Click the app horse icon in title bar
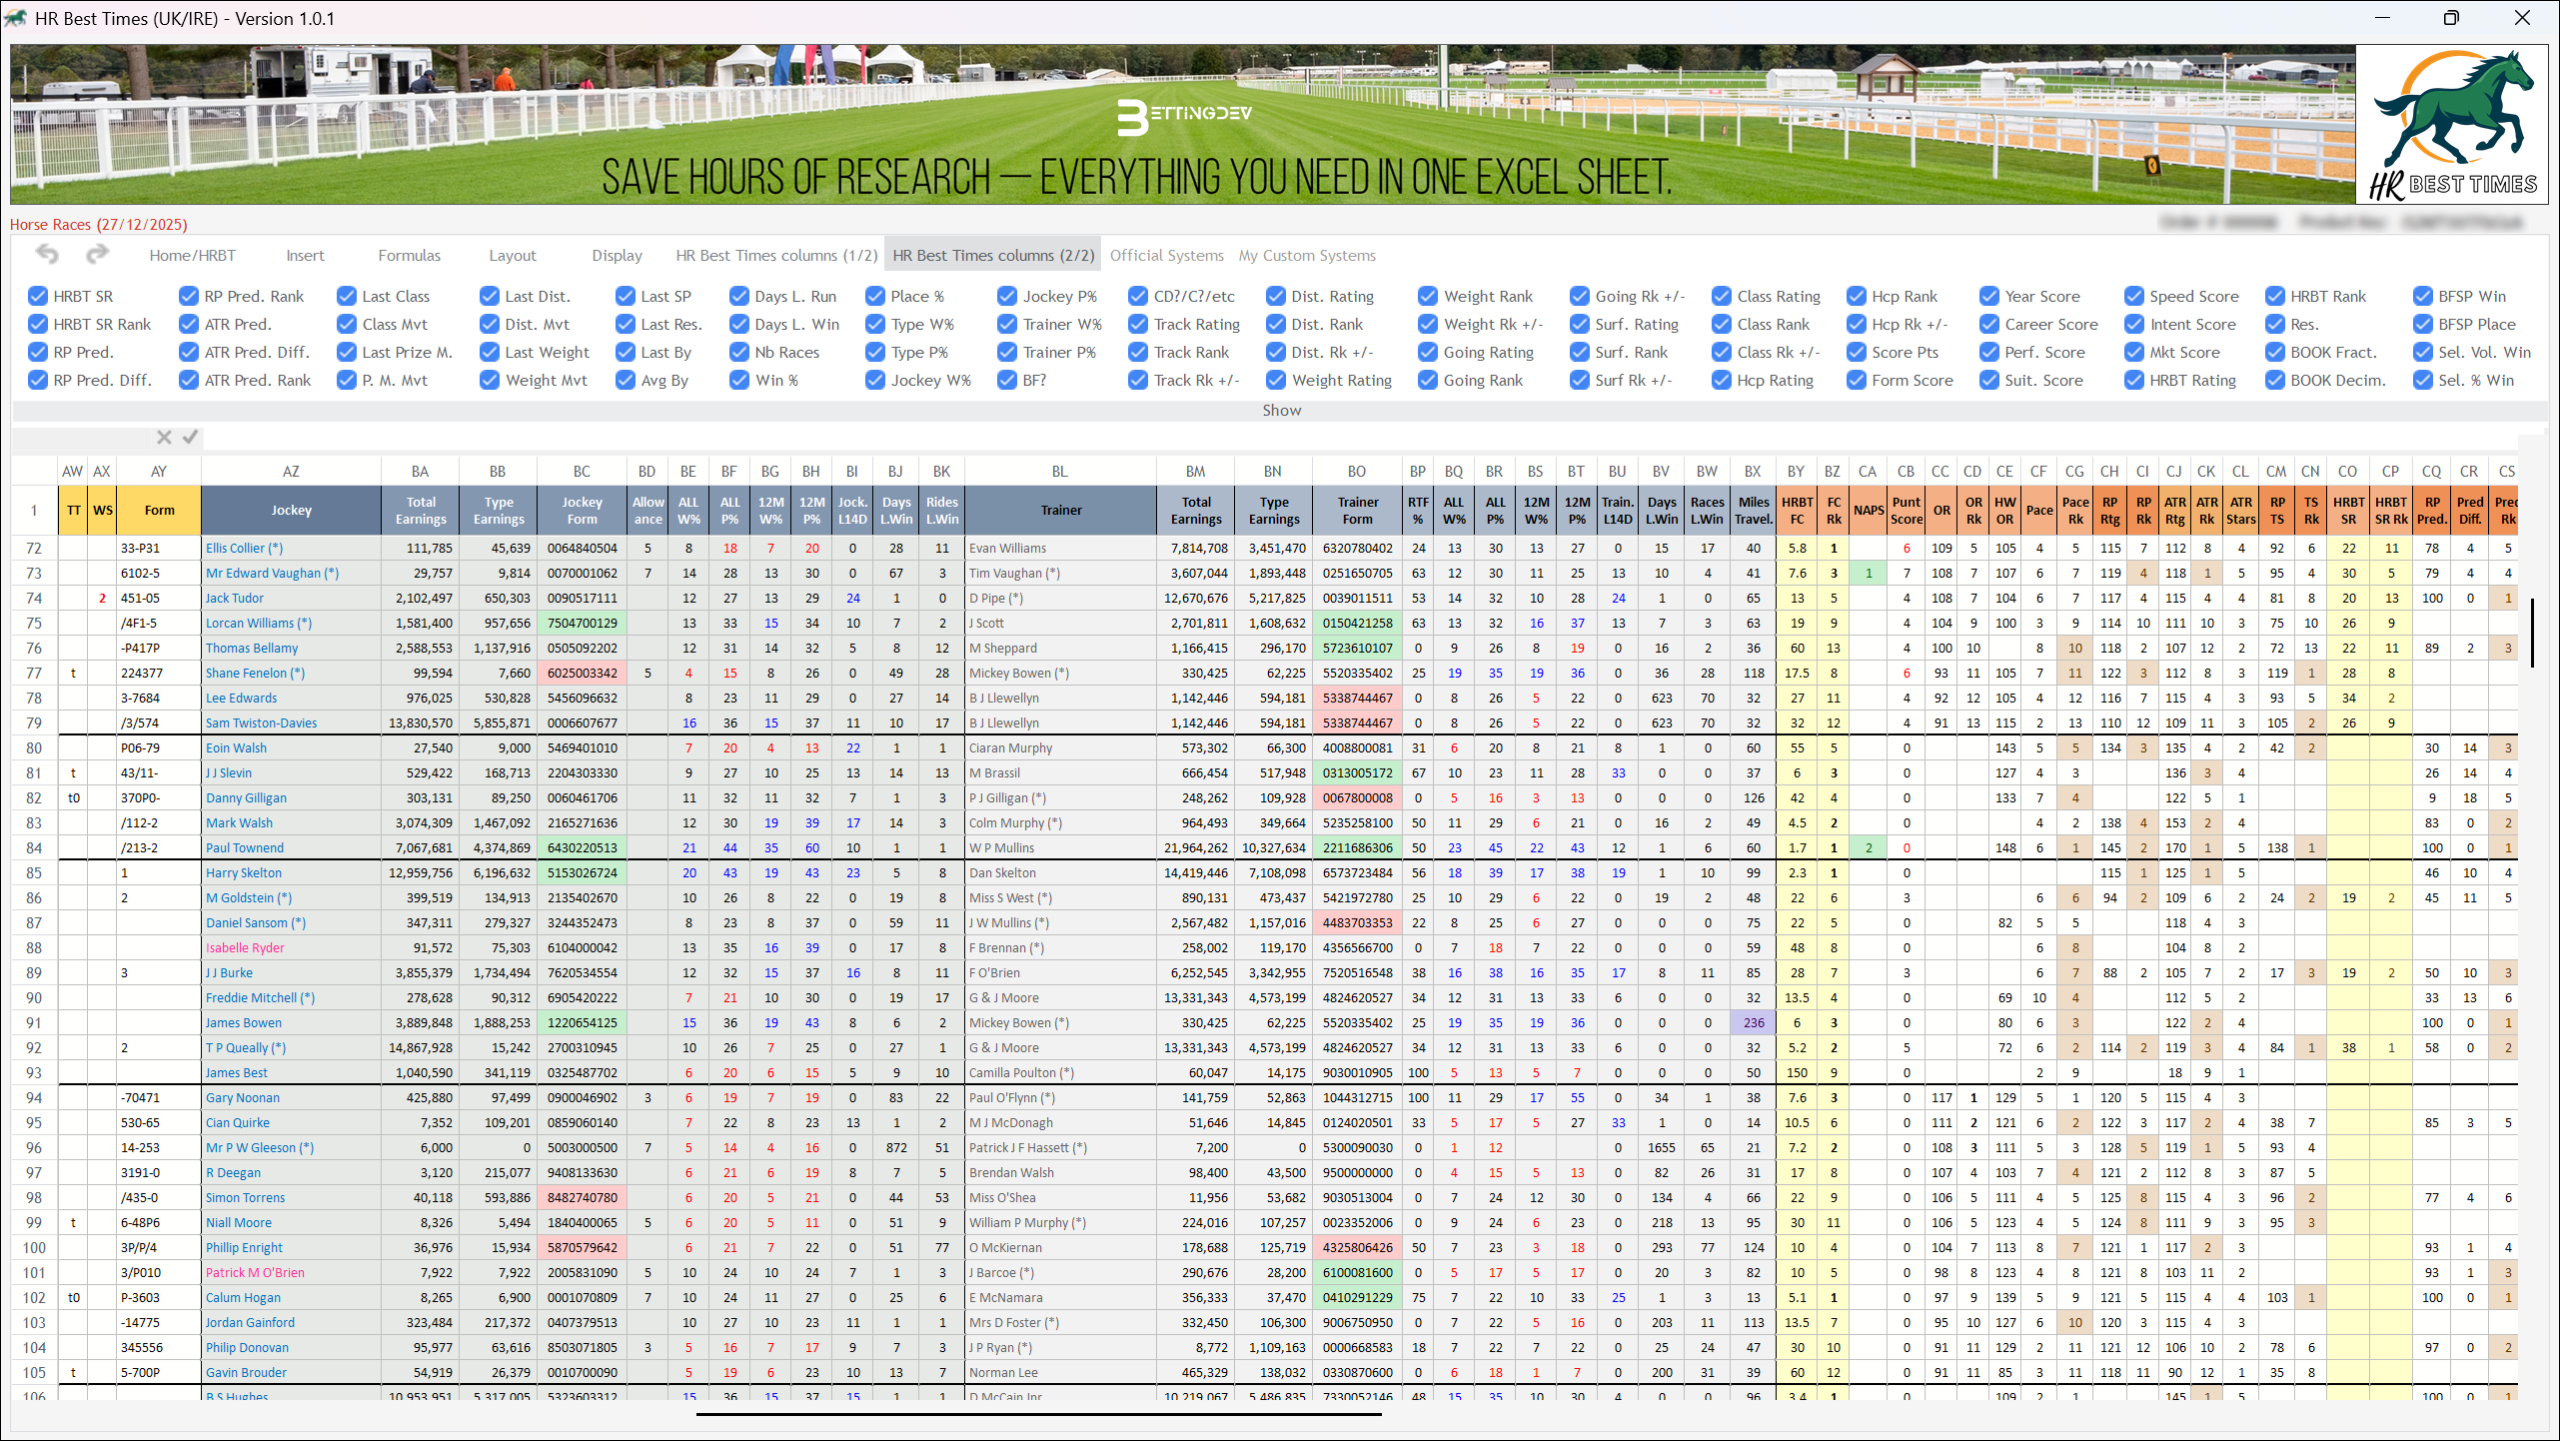2560x1441 pixels. click(x=15, y=18)
